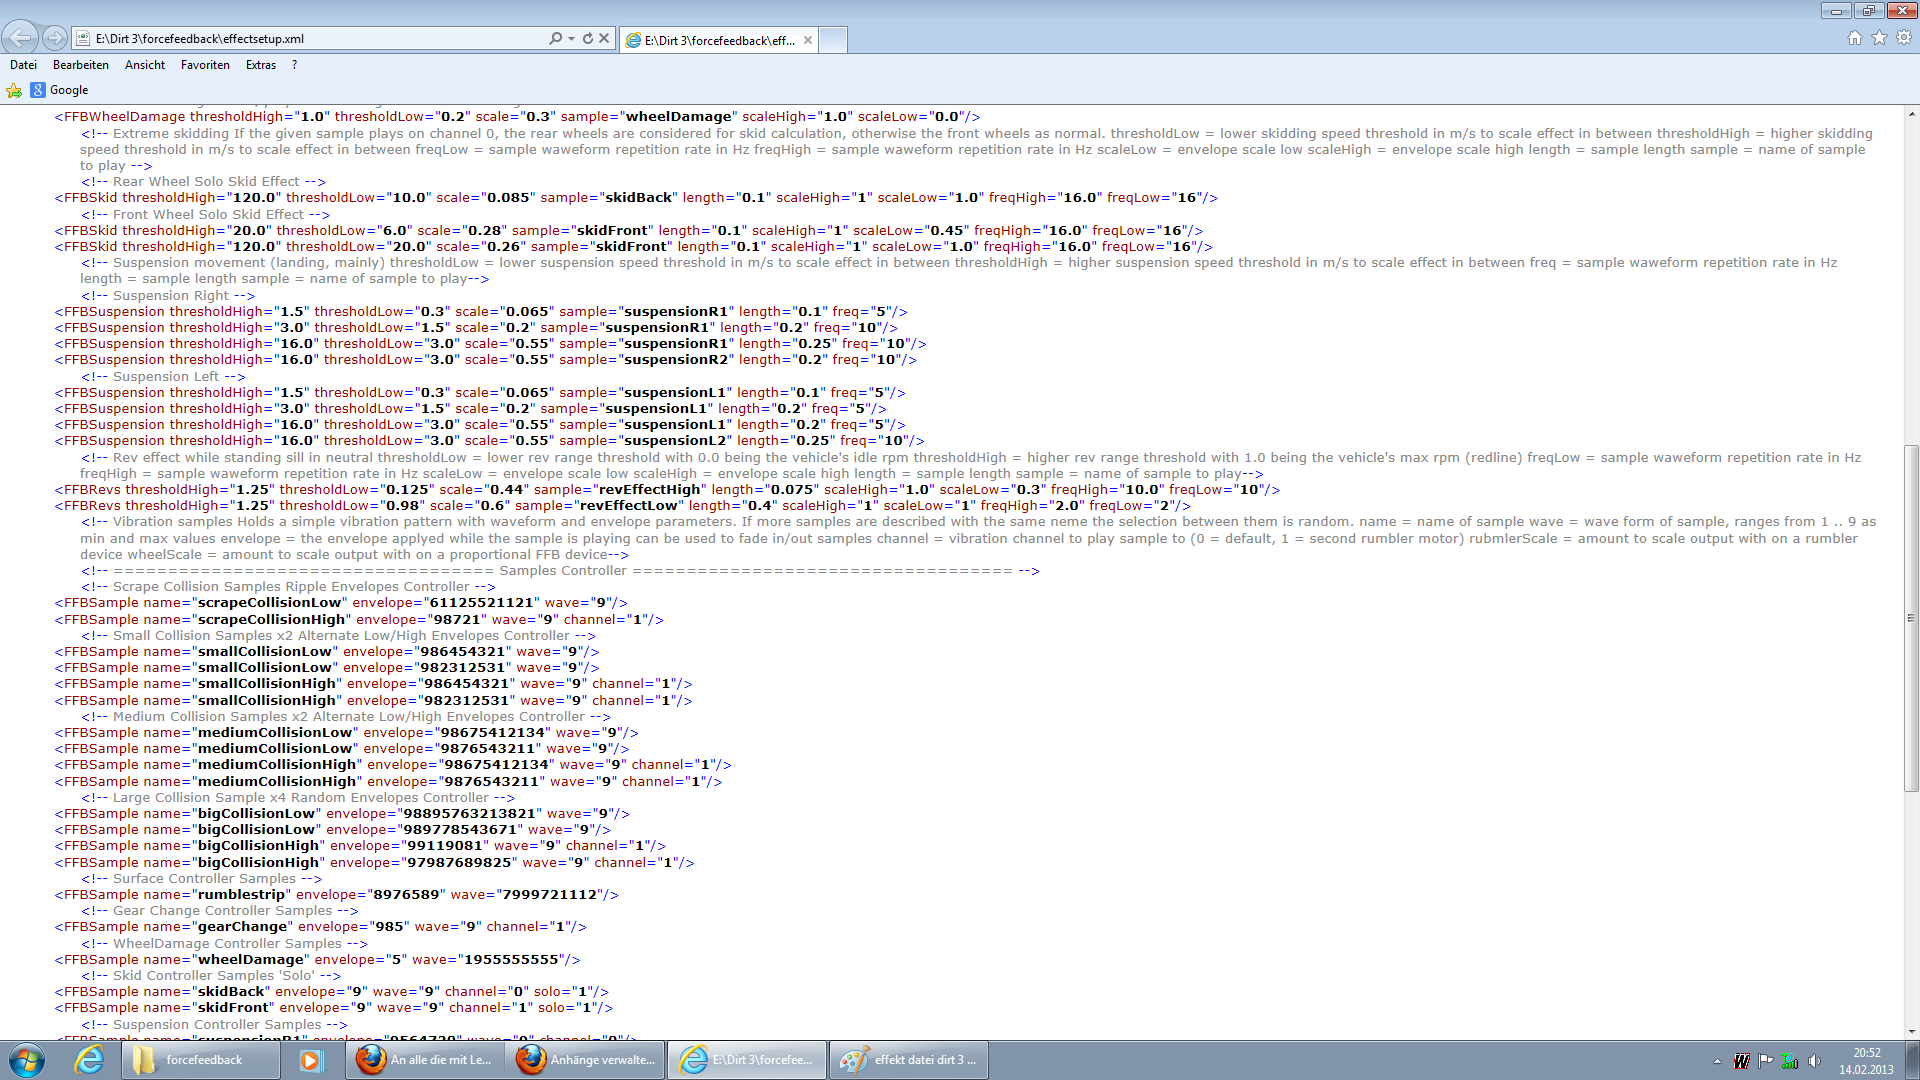Switch to forcefeedback folder taskbar button

[x=200, y=1060]
